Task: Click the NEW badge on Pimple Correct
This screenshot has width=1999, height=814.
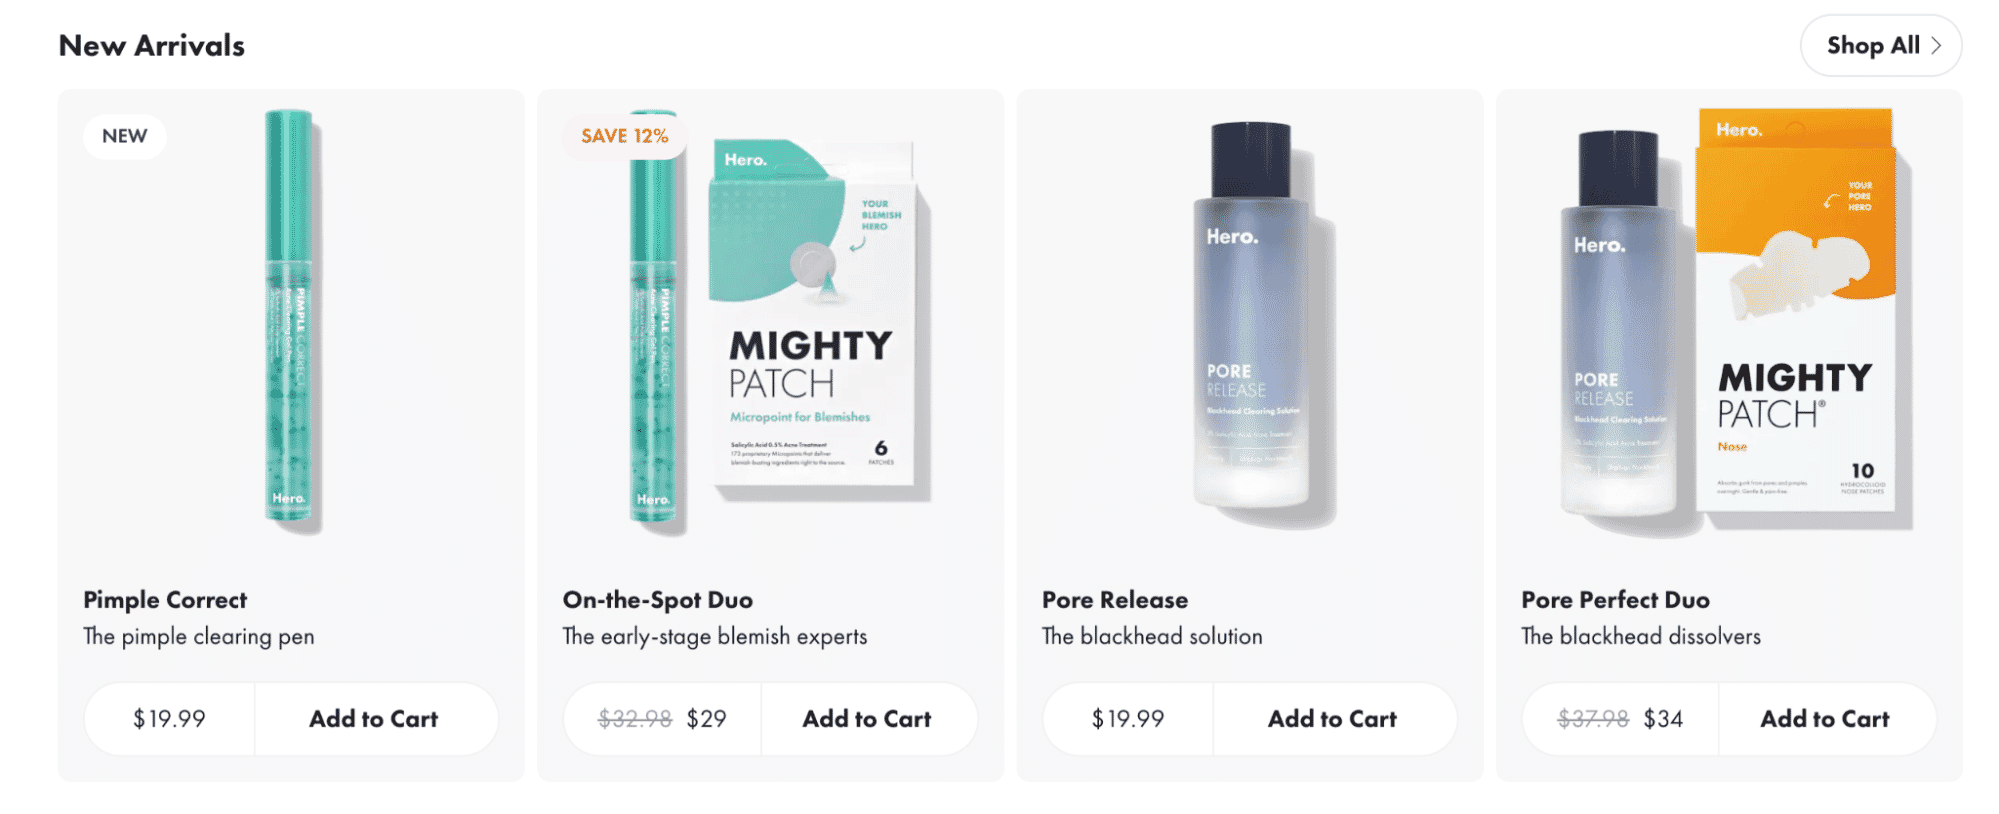Action: 125,136
